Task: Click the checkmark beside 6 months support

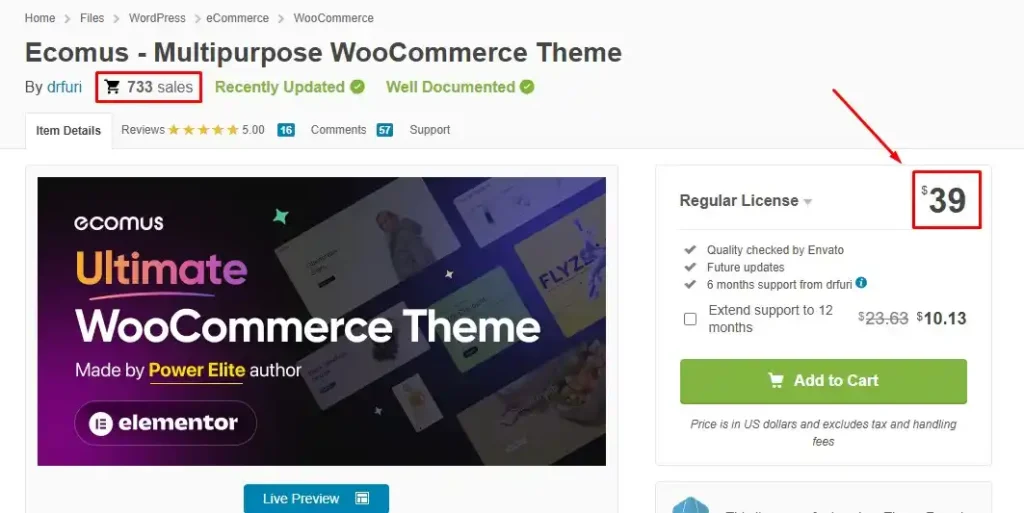Action: [x=690, y=285]
